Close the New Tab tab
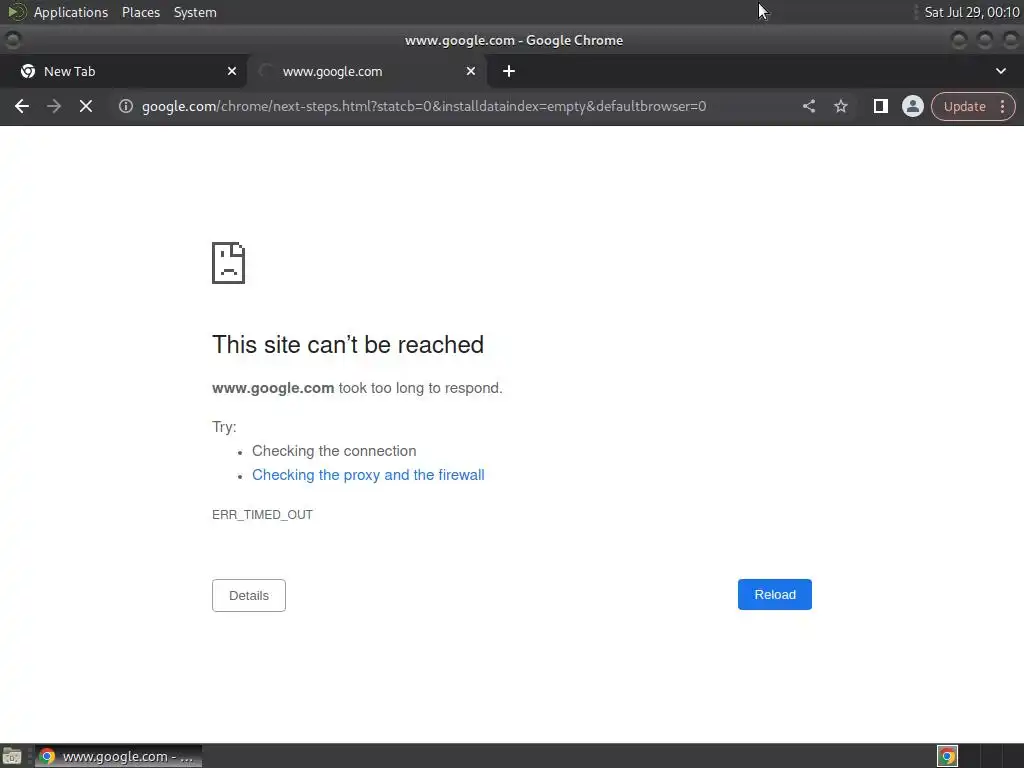Image resolution: width=1024 pixels, height=768 pixels. click(x=232, y=71)
